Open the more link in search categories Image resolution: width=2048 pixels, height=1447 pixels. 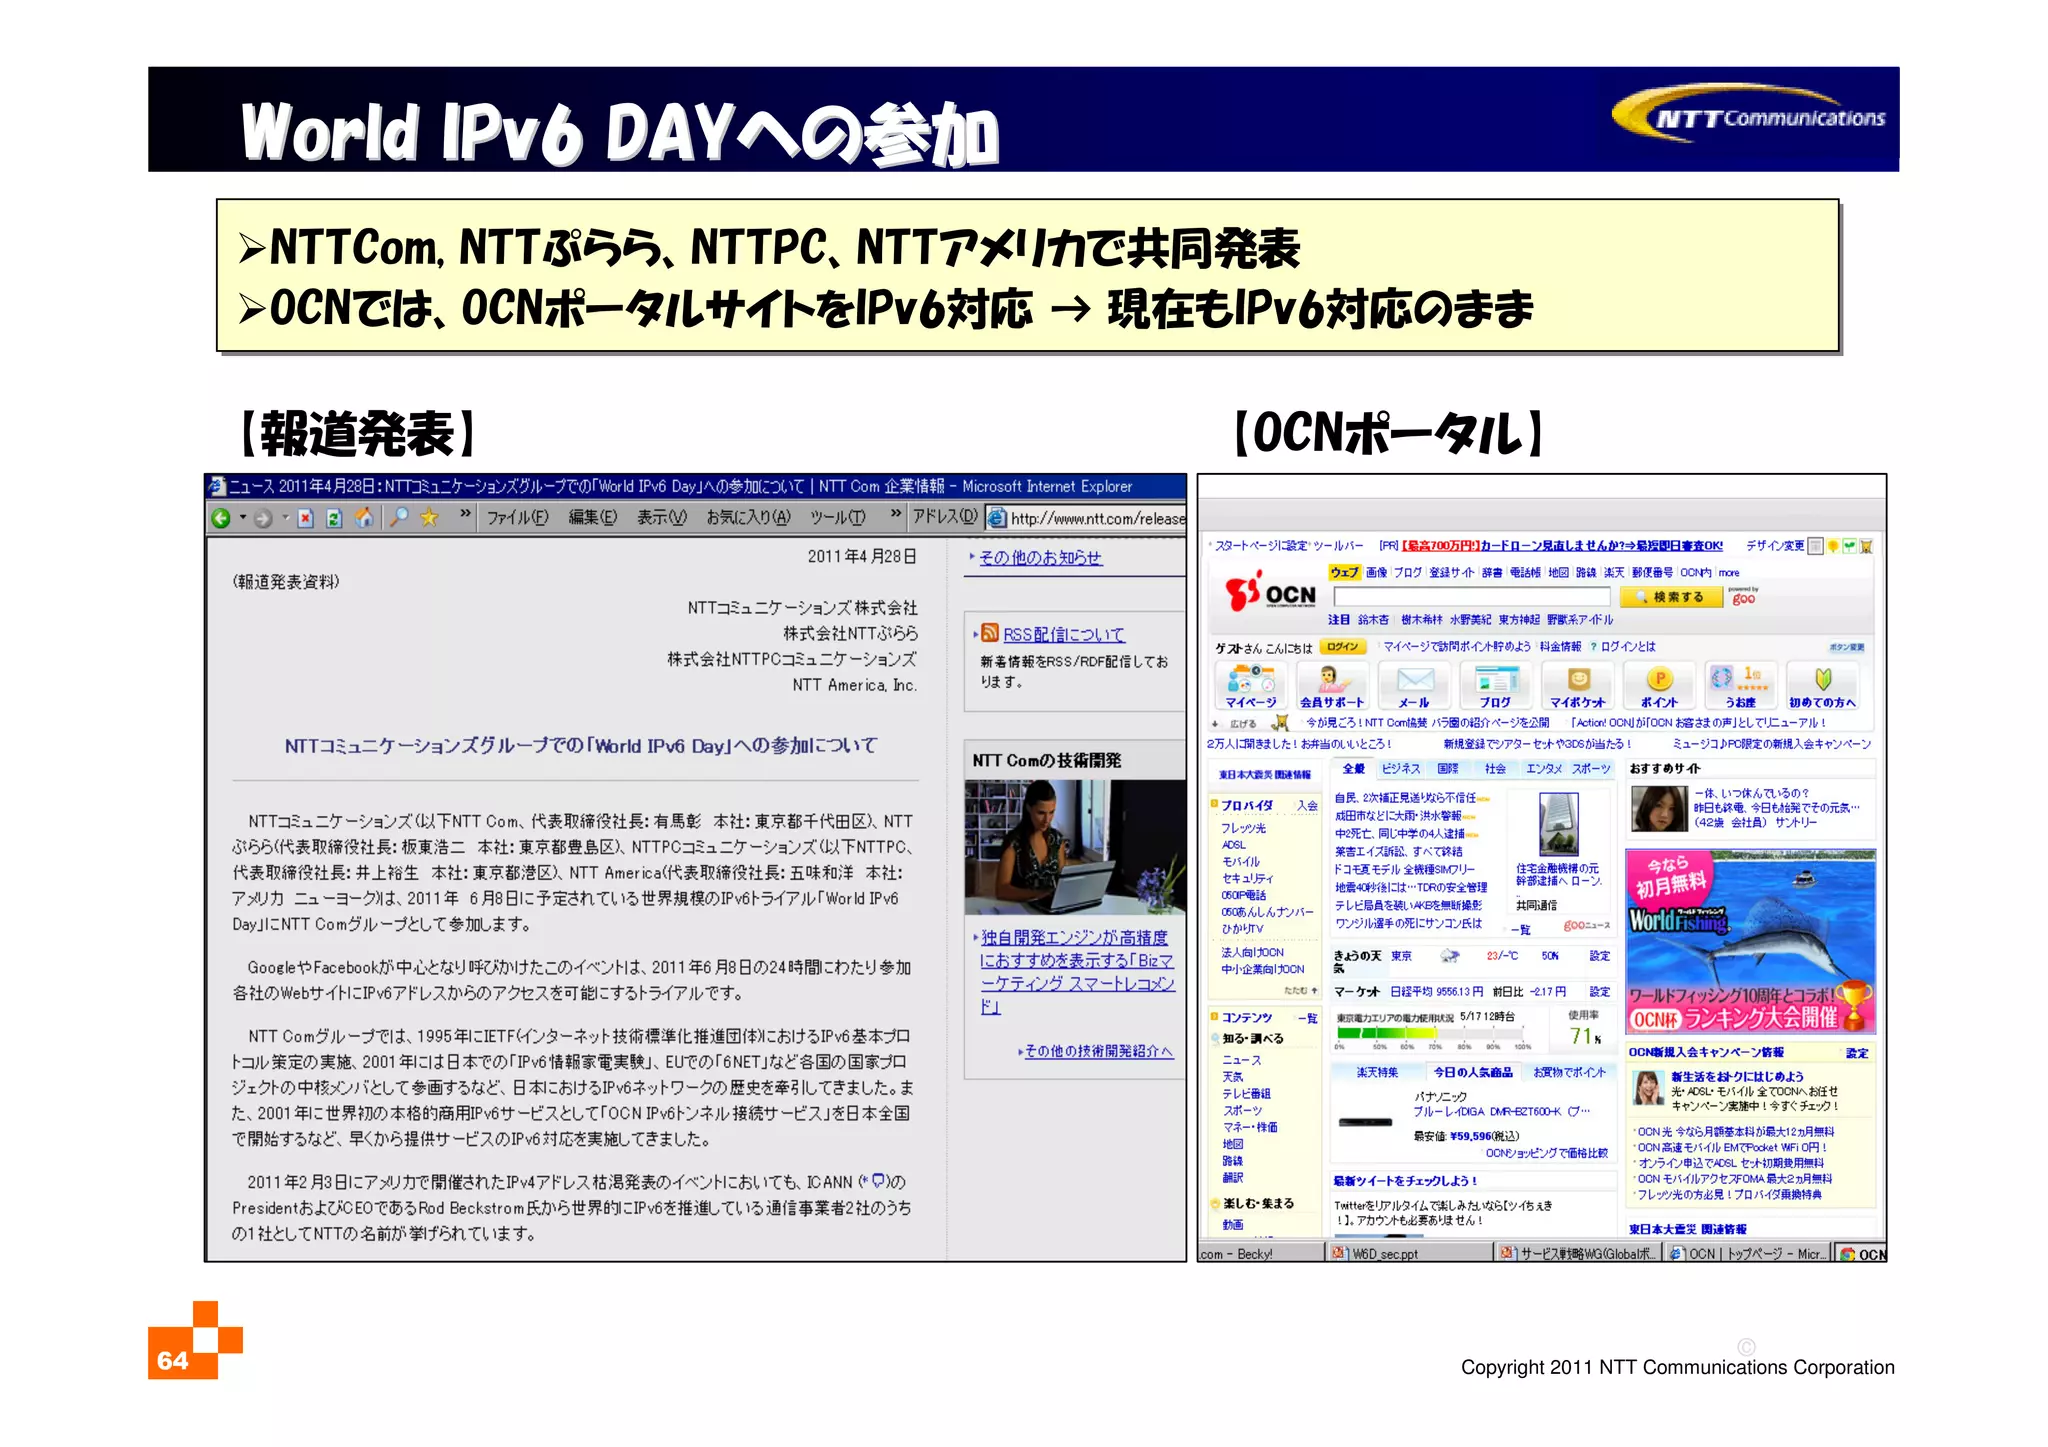pyautogui.click(x=1729, y=573)
